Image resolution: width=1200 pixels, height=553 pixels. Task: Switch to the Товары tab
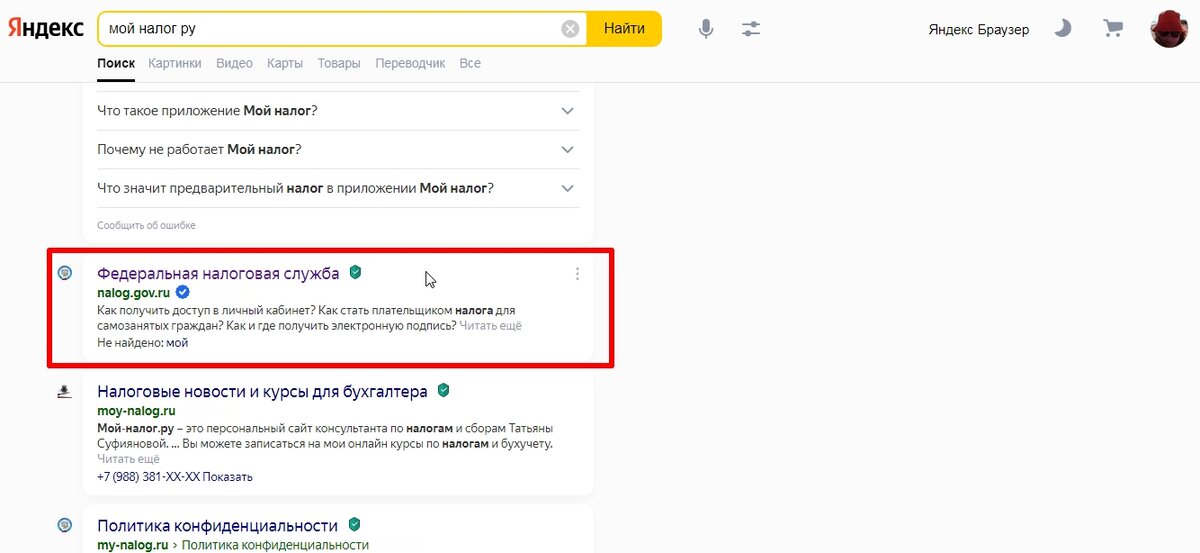tap(339, 63)
